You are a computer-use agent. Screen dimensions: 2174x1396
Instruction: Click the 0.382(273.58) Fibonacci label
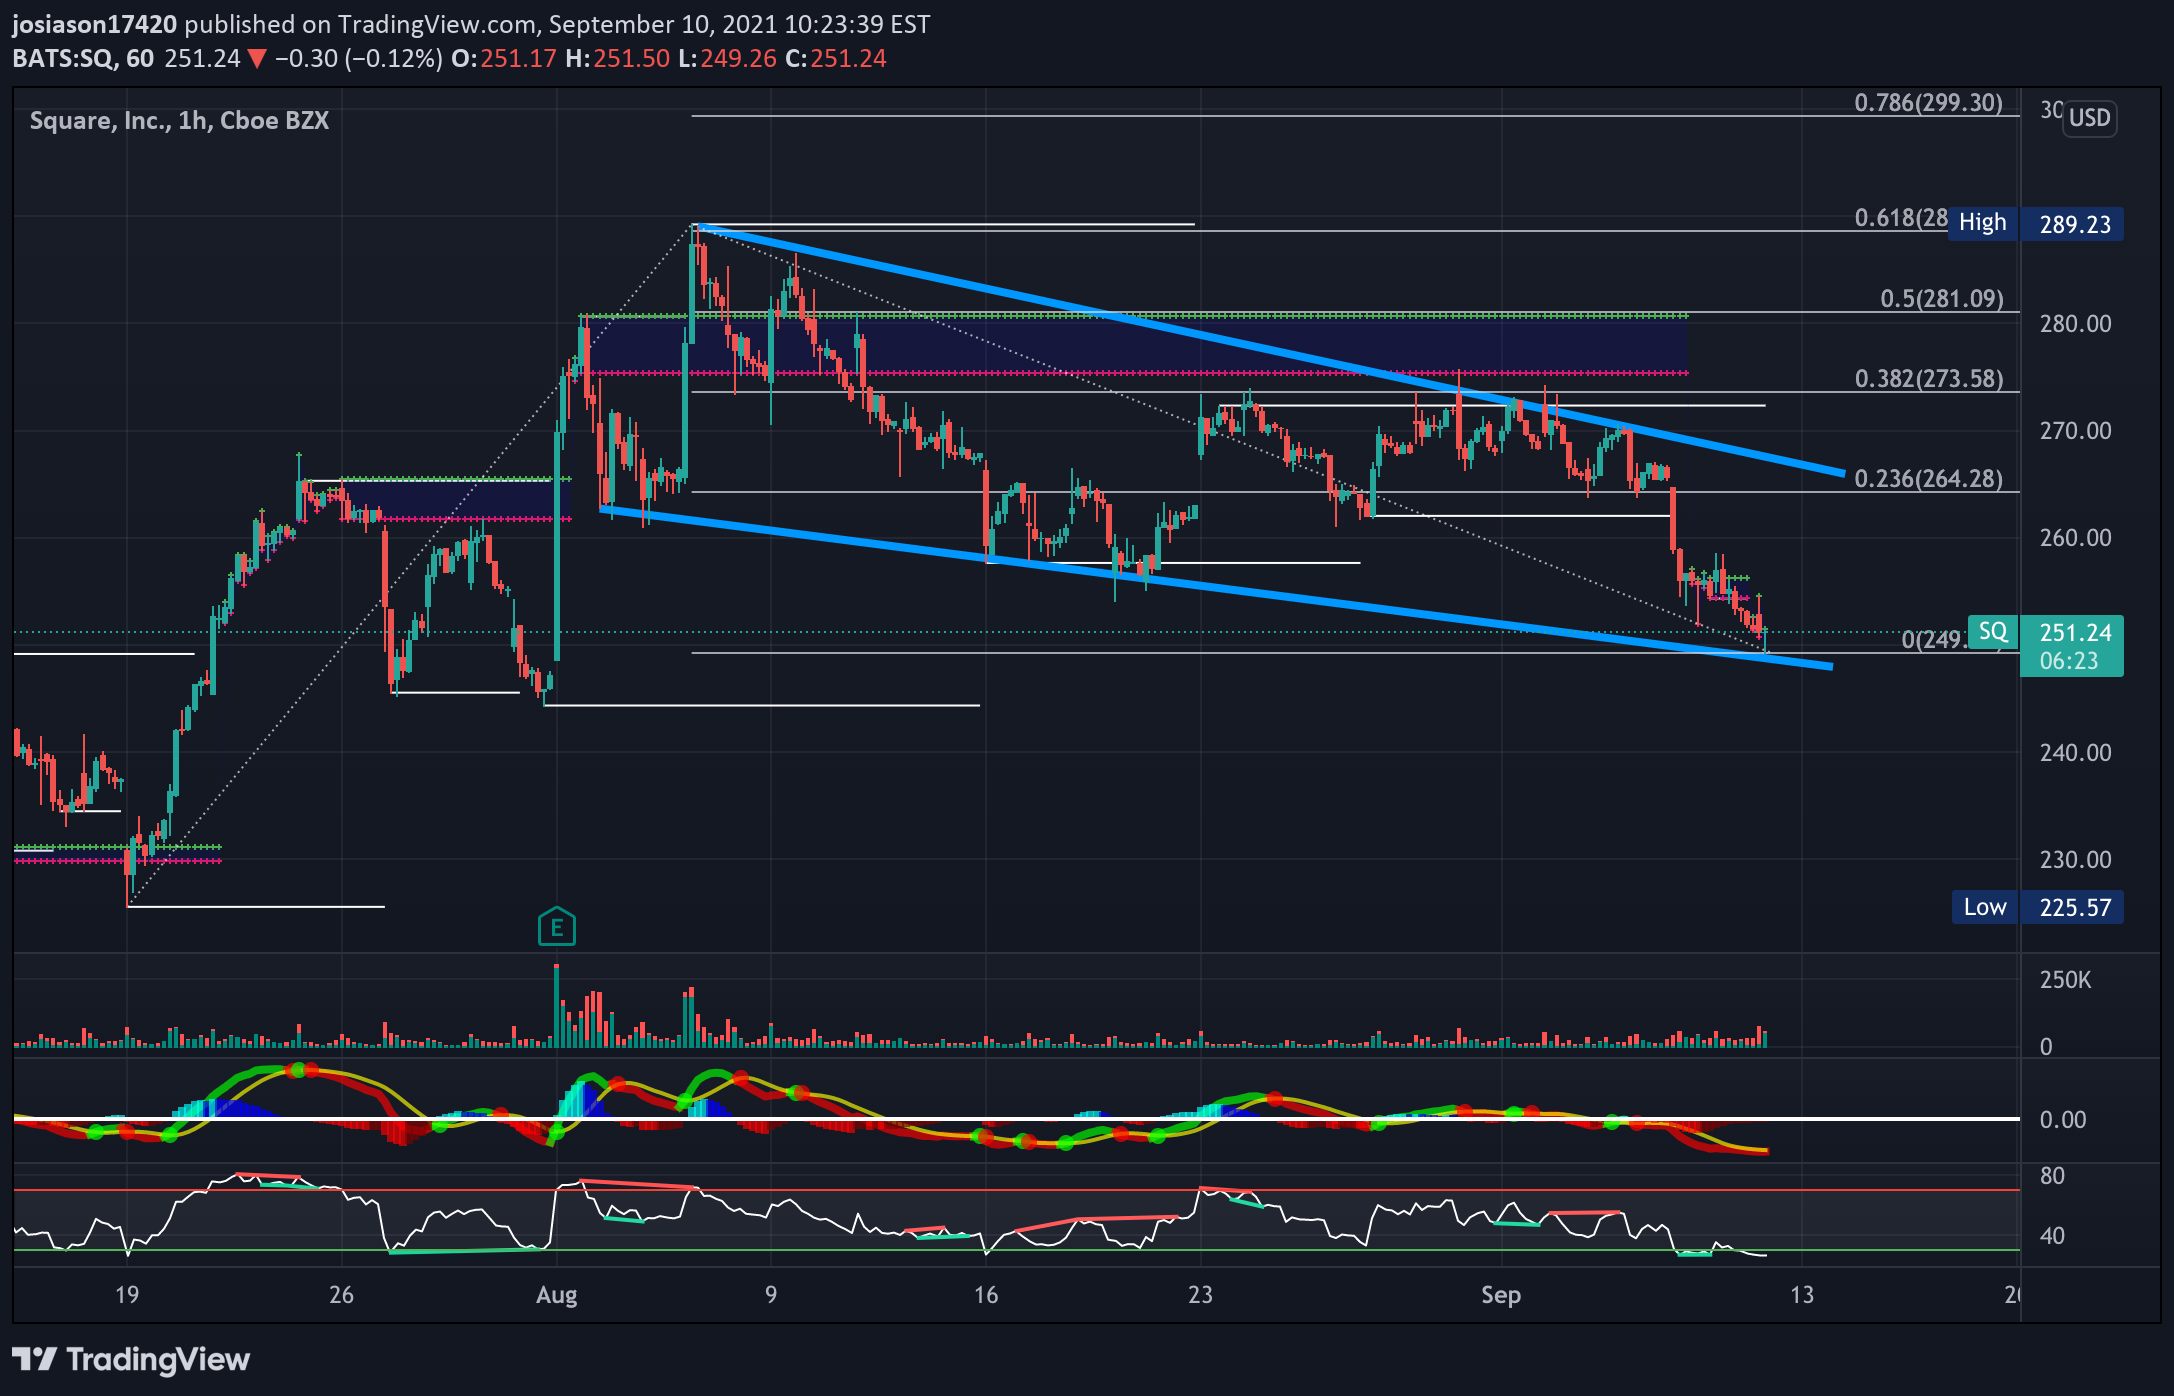click(x=1929, y=378)
